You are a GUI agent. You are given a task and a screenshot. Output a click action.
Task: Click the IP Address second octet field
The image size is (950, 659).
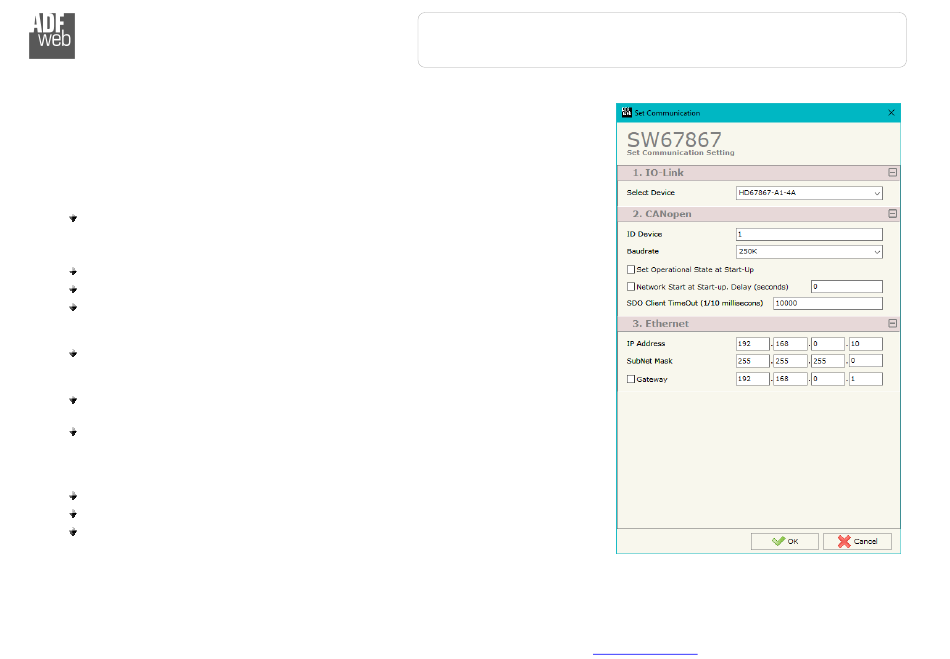790,344
